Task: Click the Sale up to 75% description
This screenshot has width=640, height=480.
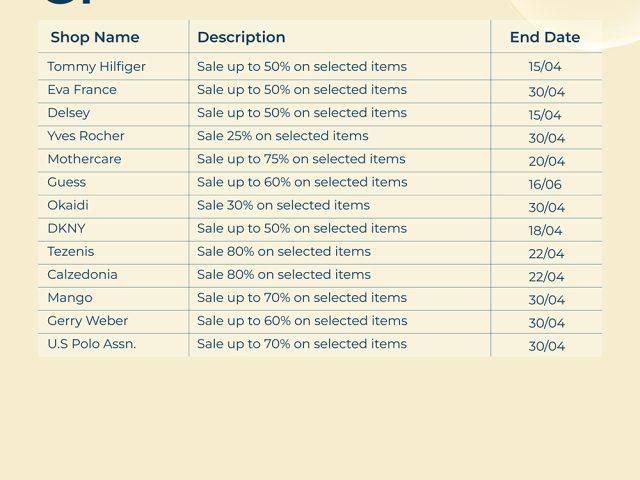Action: pyautogui.click(x=301, y=159)
